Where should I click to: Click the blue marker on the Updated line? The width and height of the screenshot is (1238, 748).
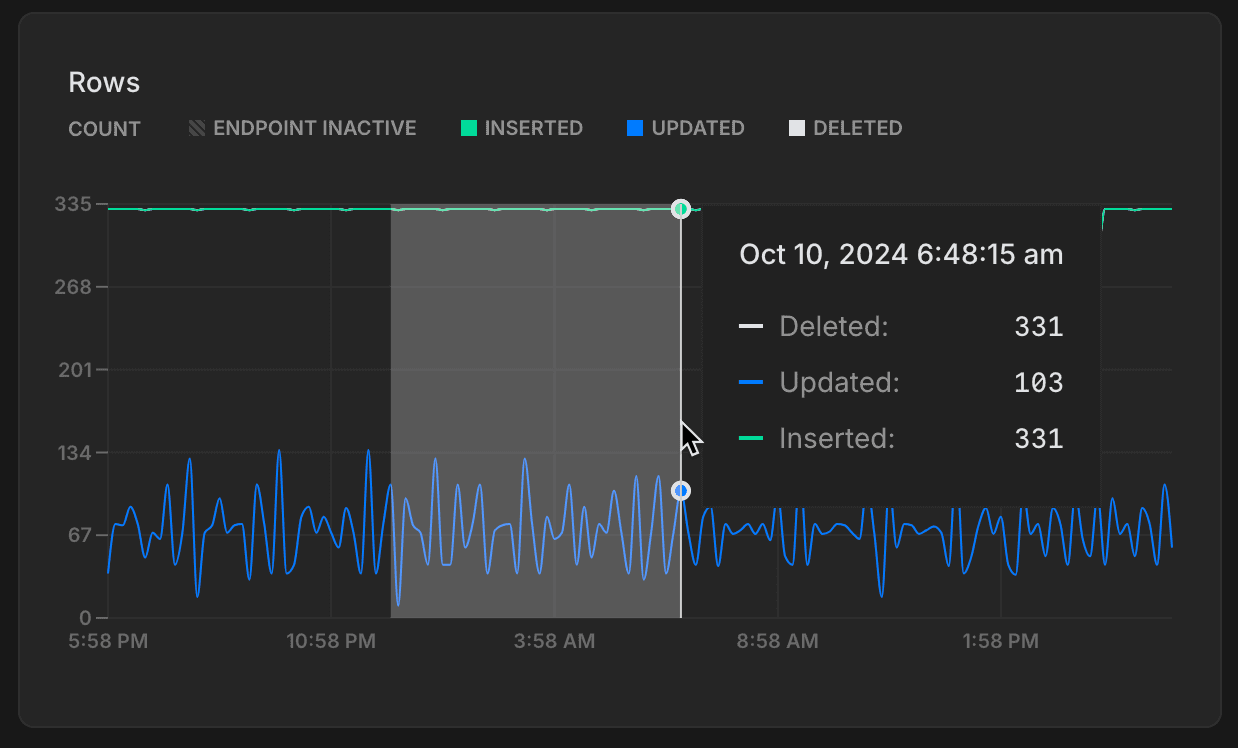pos(681,490)
